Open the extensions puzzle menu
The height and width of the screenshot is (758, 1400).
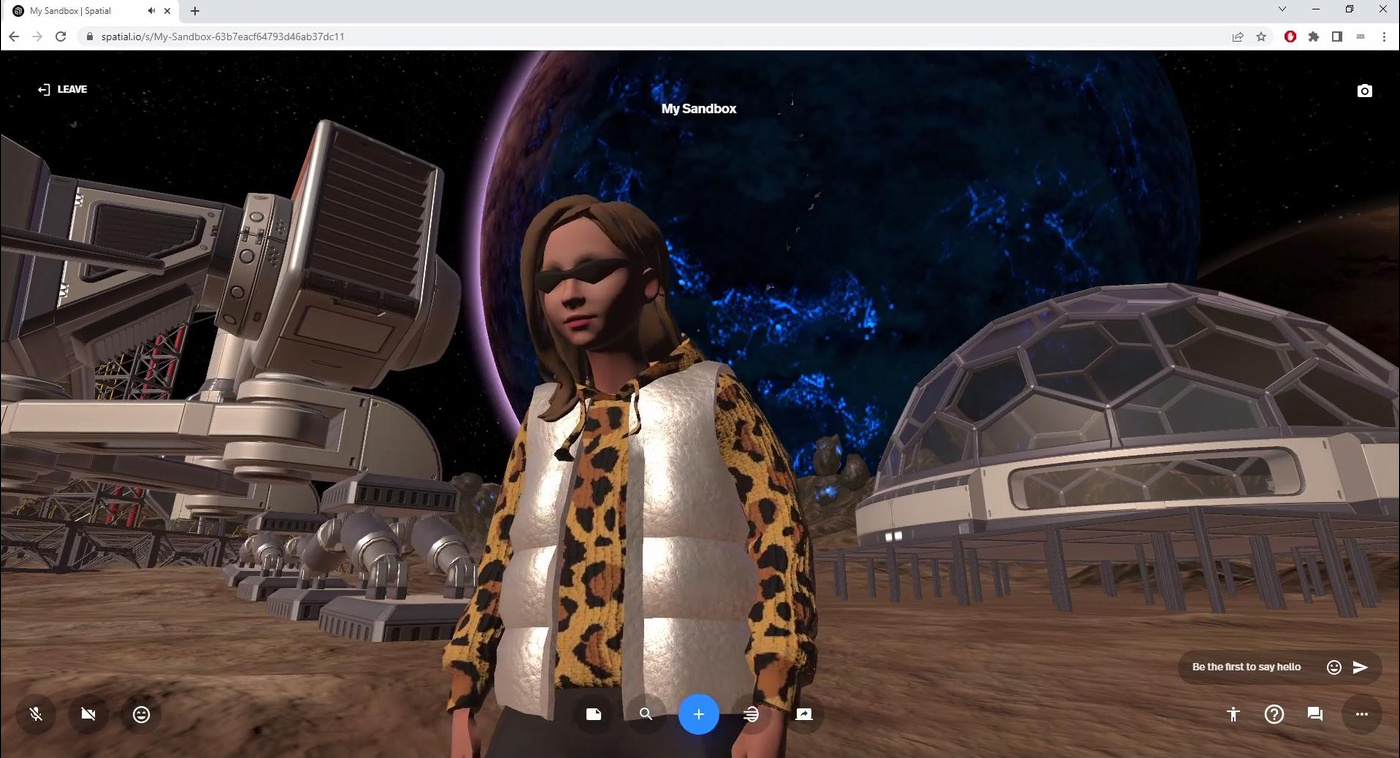pos(1314,36)
